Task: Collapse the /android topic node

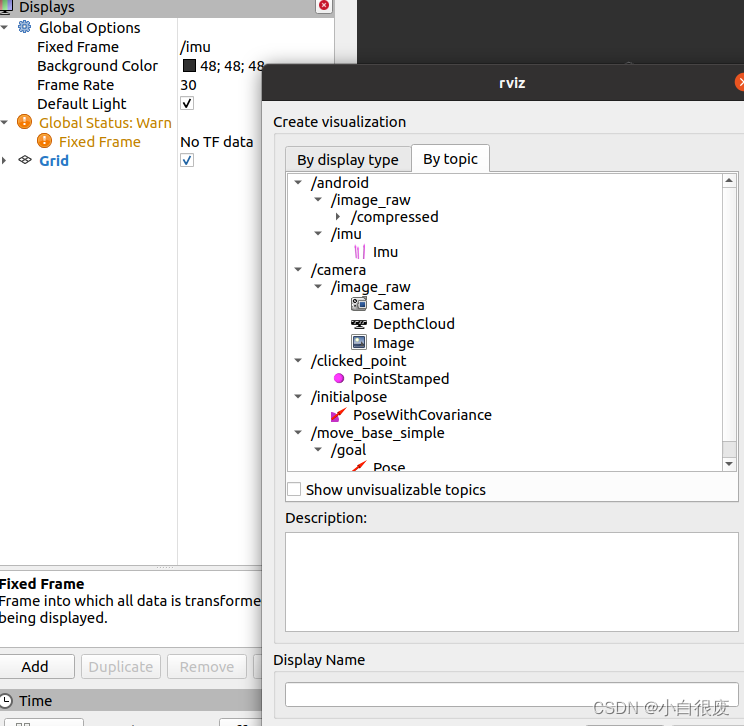Action: pyautogui.click(x=298, y=182)
